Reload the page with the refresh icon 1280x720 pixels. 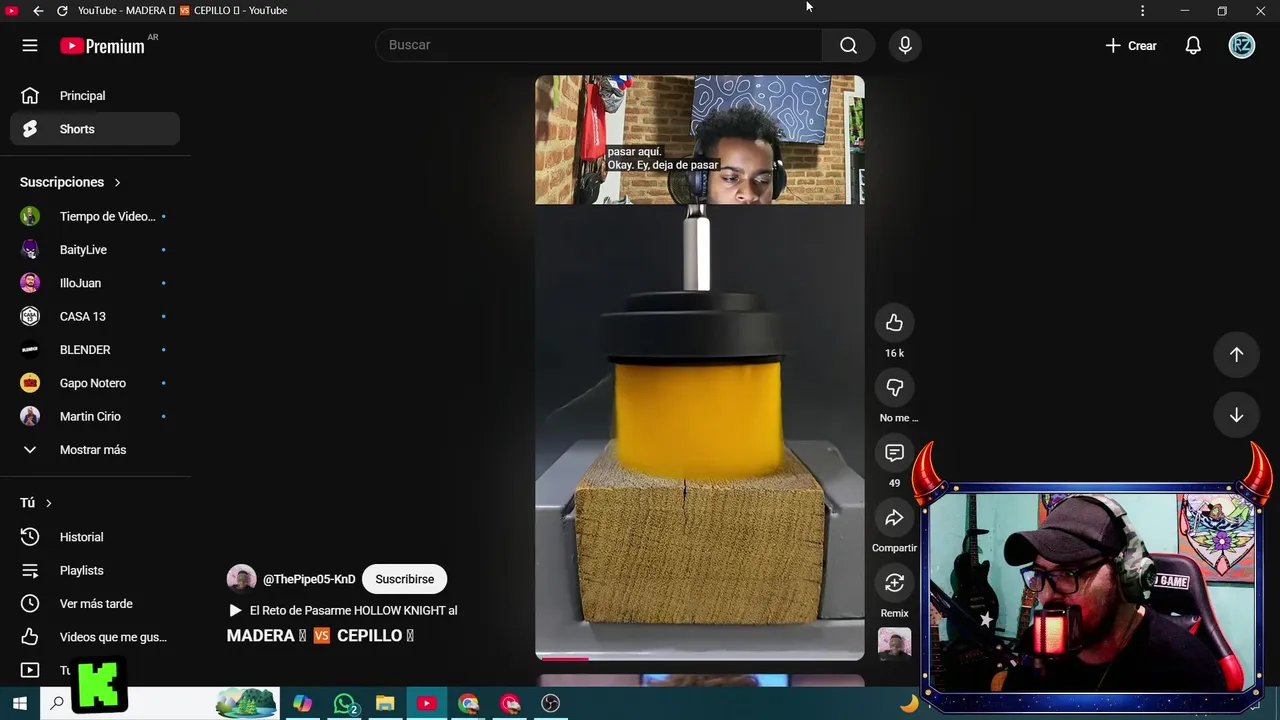click(62, 10)
